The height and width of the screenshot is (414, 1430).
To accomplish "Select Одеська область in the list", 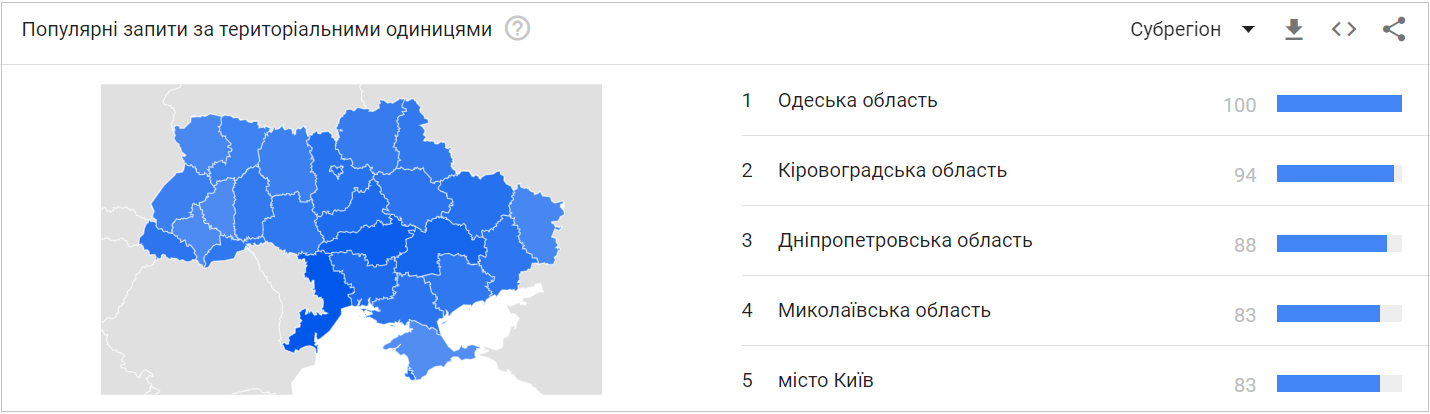I will [858, 100].
